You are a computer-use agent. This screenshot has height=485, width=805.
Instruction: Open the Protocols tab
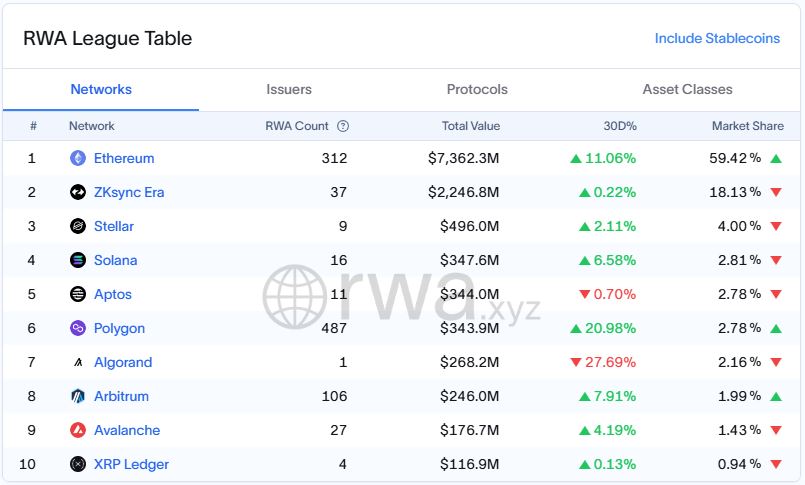point(477,89)
